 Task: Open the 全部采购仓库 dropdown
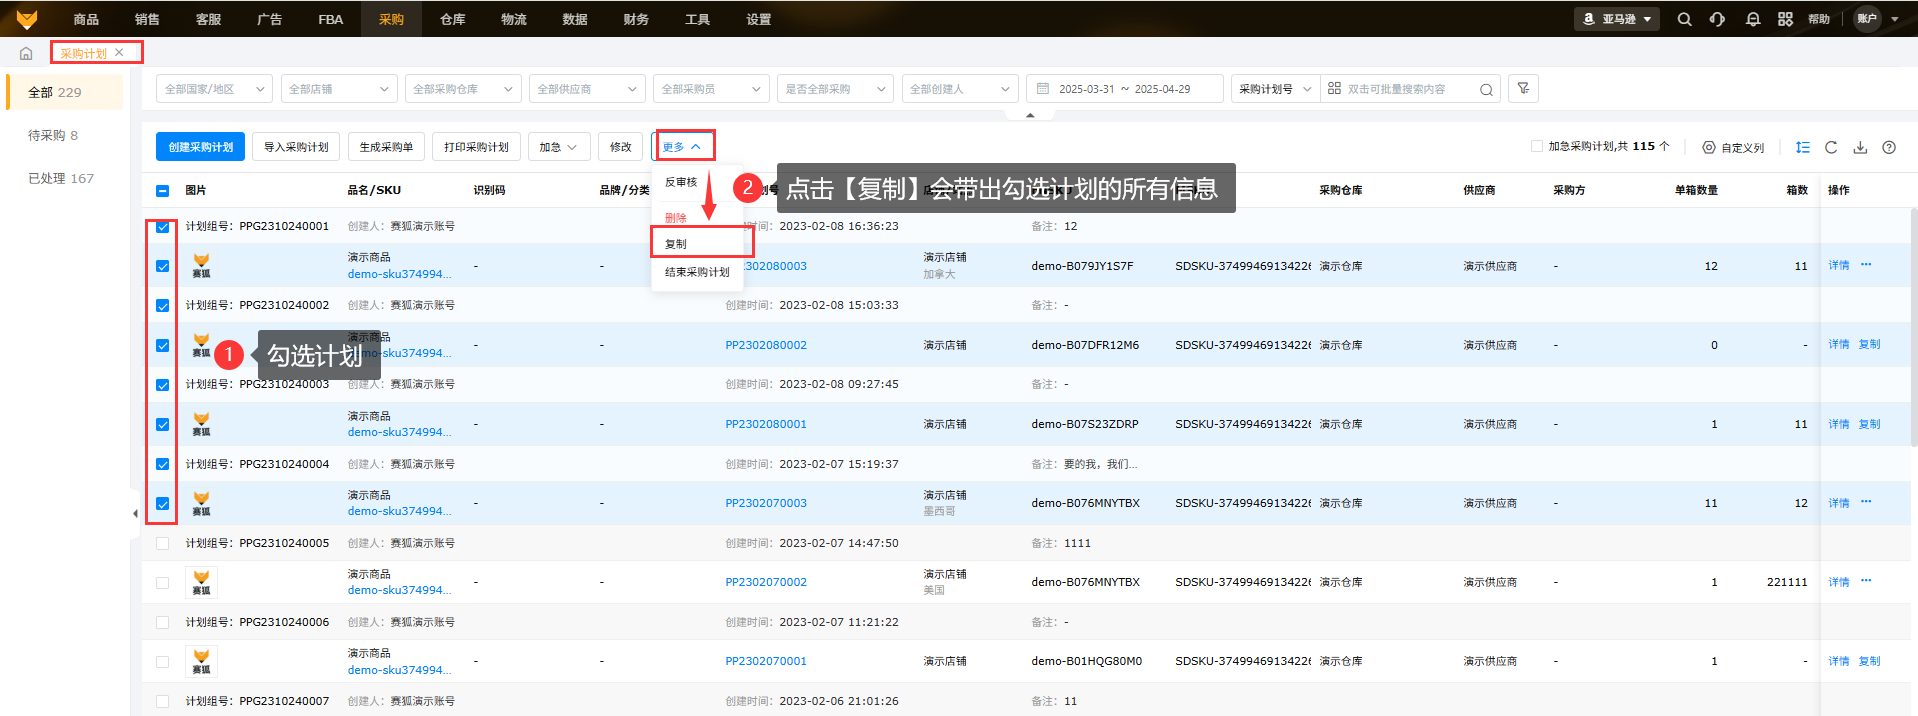(463, 89)
